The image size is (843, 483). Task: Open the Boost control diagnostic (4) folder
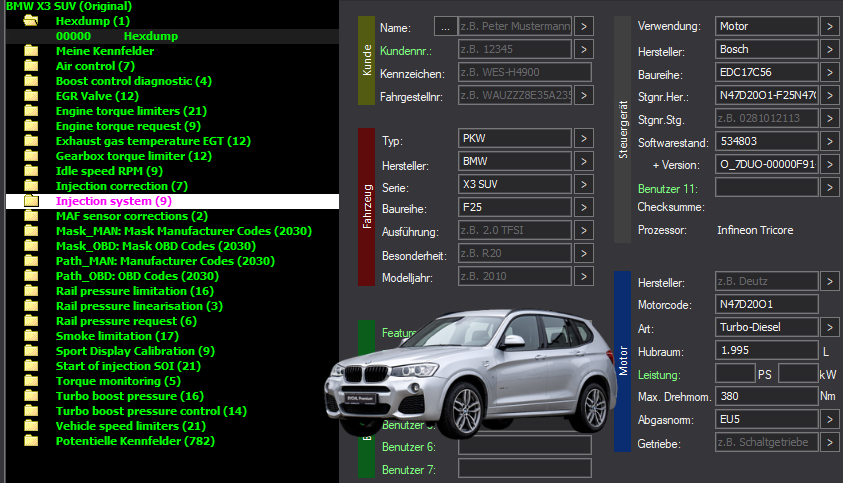134,81
